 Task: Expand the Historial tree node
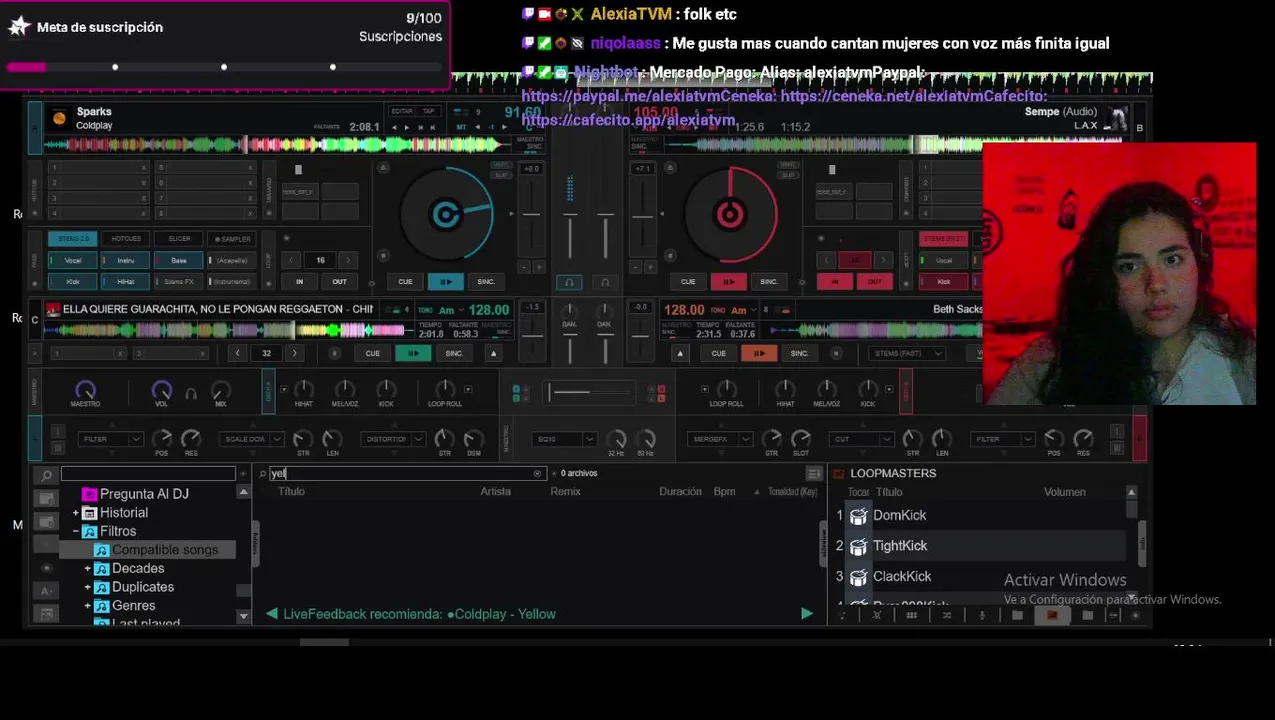[x=75, y=513]
